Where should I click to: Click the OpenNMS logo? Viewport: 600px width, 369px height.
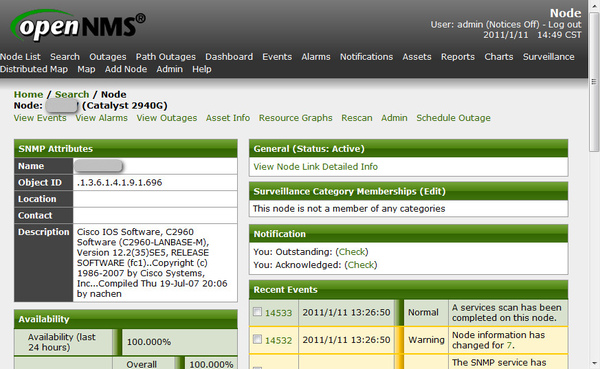click(78, 26)
